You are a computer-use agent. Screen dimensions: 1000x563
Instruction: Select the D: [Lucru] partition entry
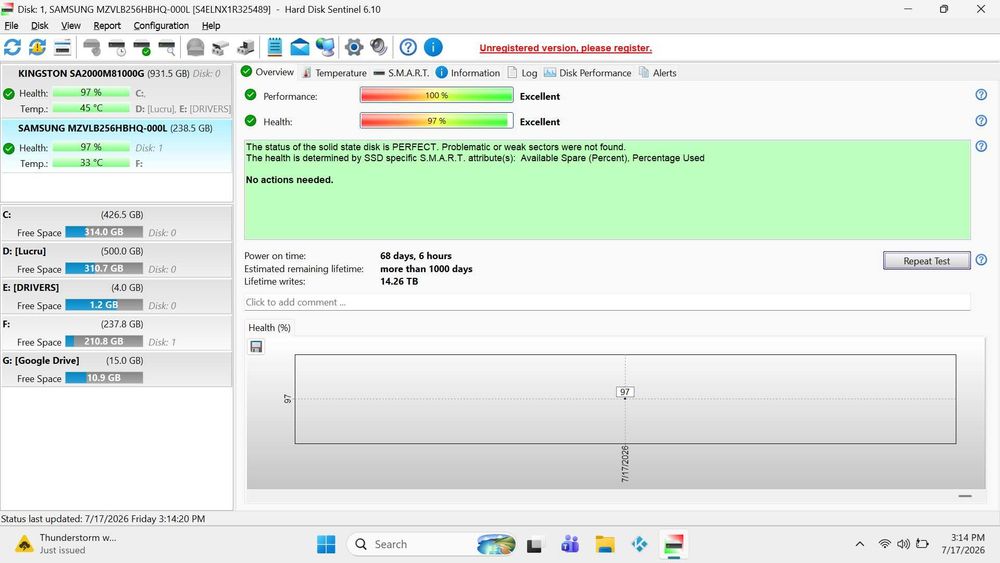tap(117, 260)
